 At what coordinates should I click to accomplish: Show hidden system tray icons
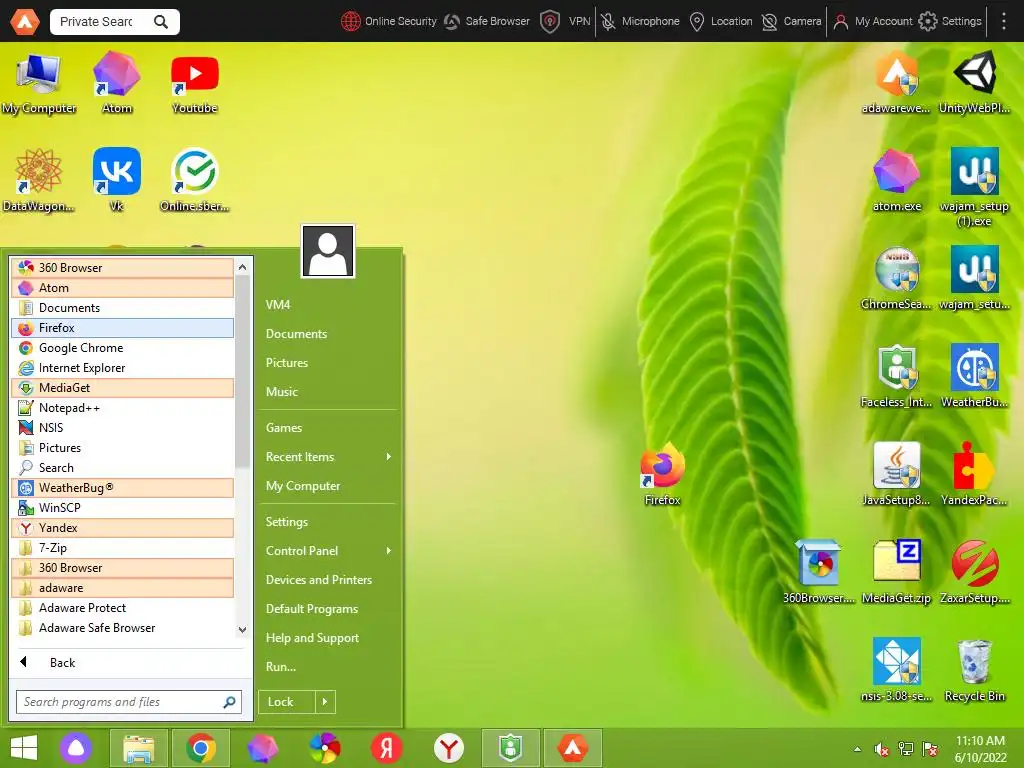pyautogui.click(x=857, y=749)
